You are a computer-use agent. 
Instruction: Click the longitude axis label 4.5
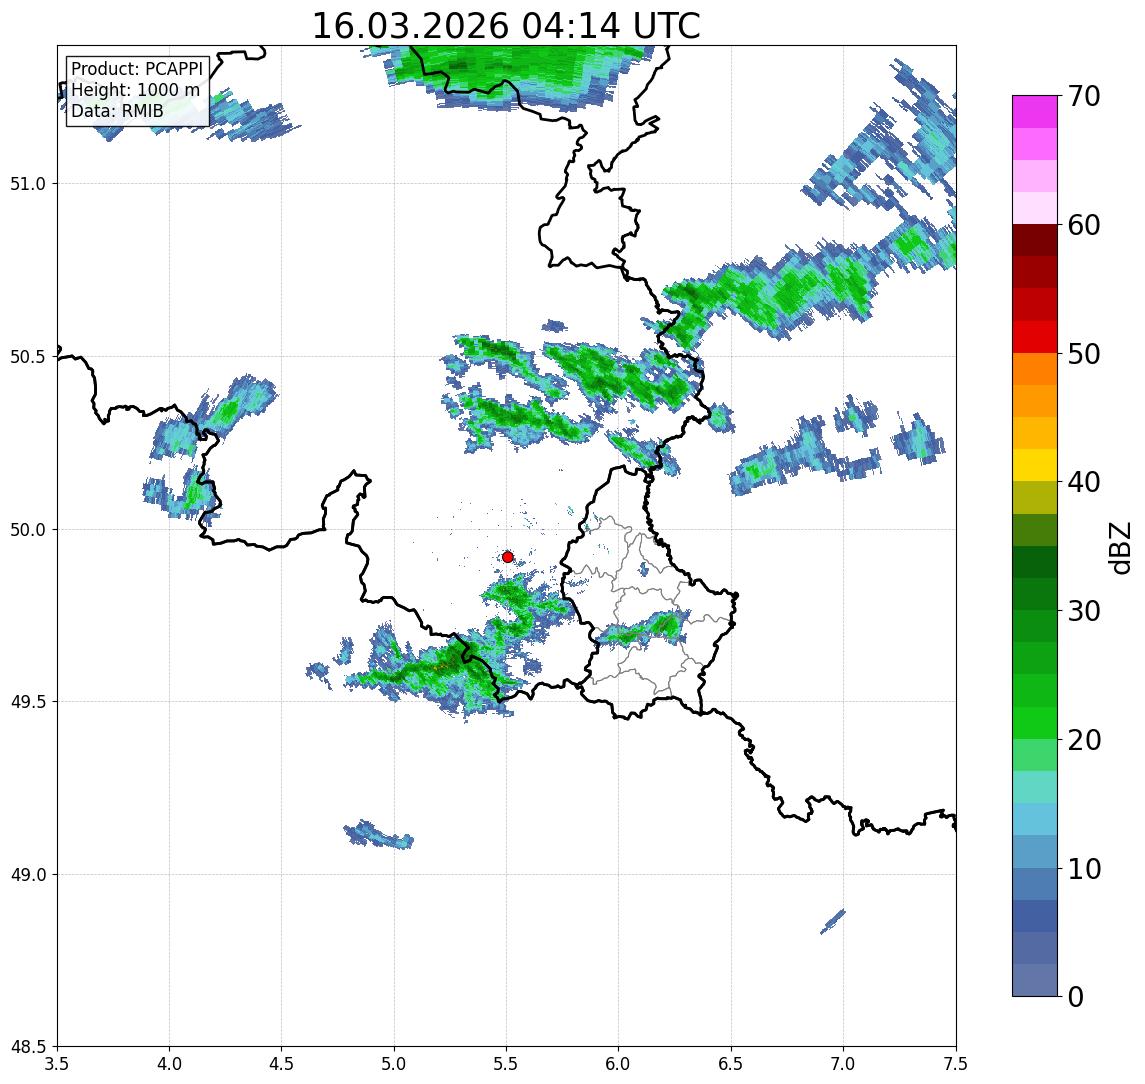click(x=282, y=1064)
